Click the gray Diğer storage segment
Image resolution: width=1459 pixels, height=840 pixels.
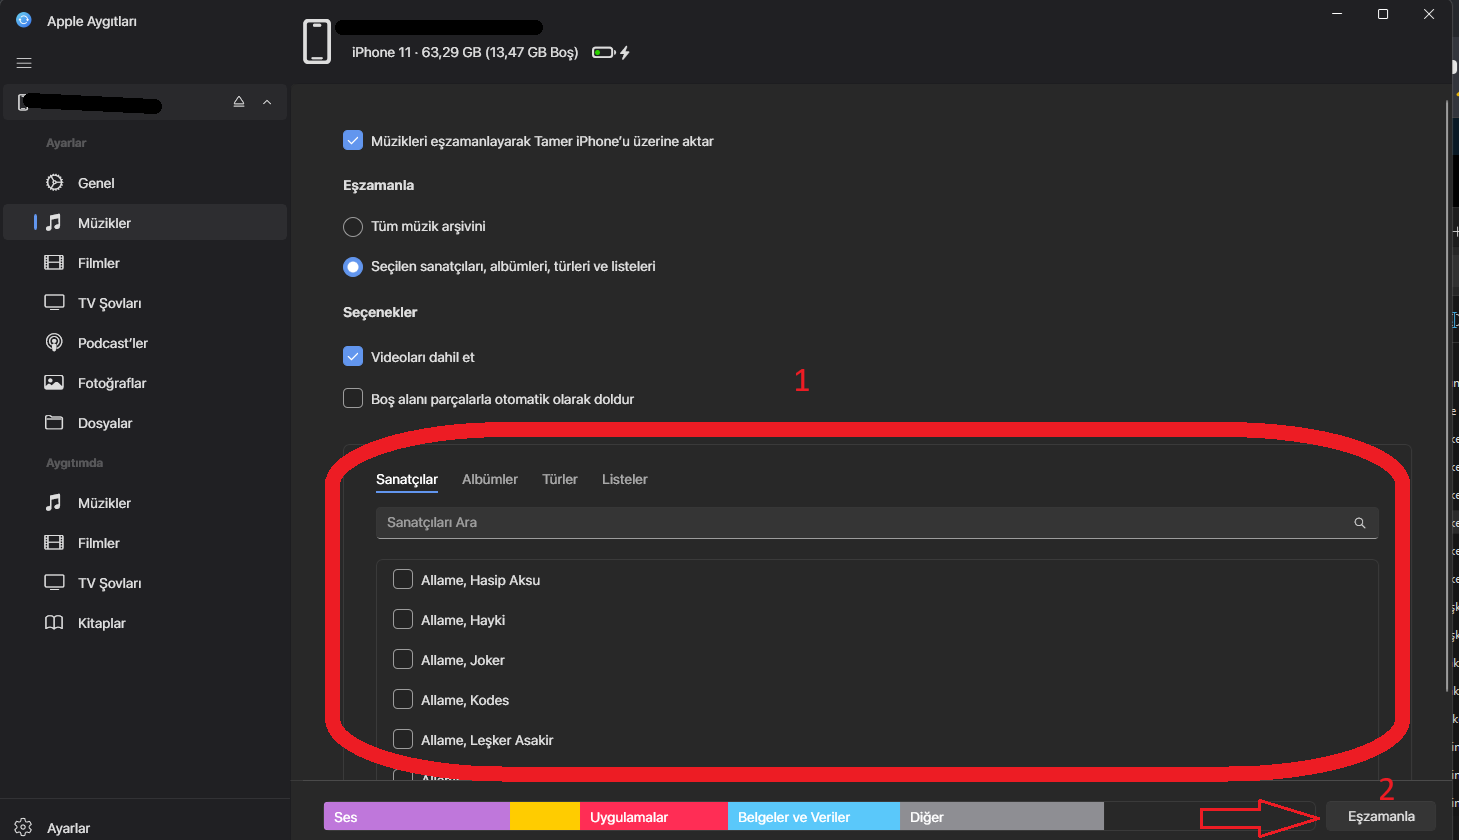(x=1002, y=817)
